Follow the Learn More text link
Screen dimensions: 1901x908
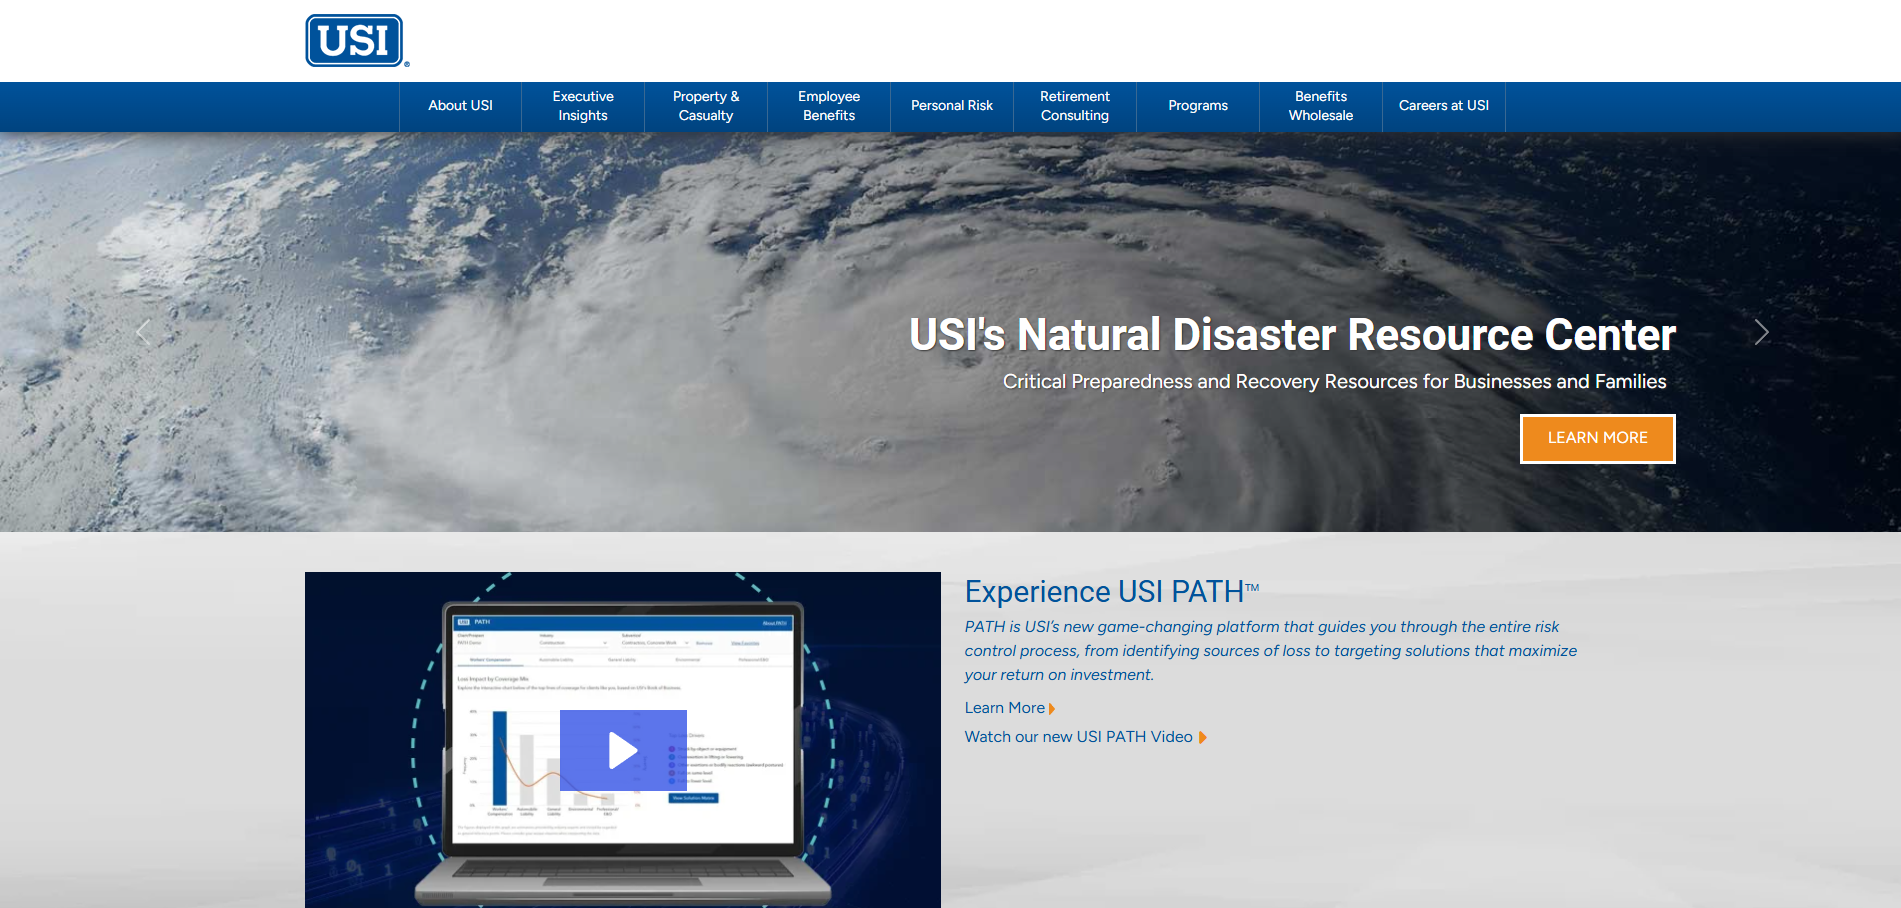pyautogui.click(x=1004, y=708)
